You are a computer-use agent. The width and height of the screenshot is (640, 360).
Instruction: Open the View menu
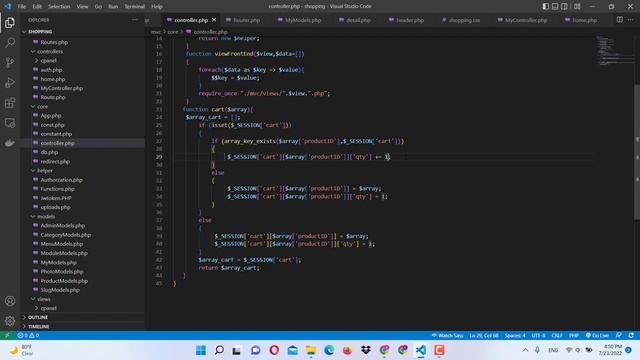82,7
